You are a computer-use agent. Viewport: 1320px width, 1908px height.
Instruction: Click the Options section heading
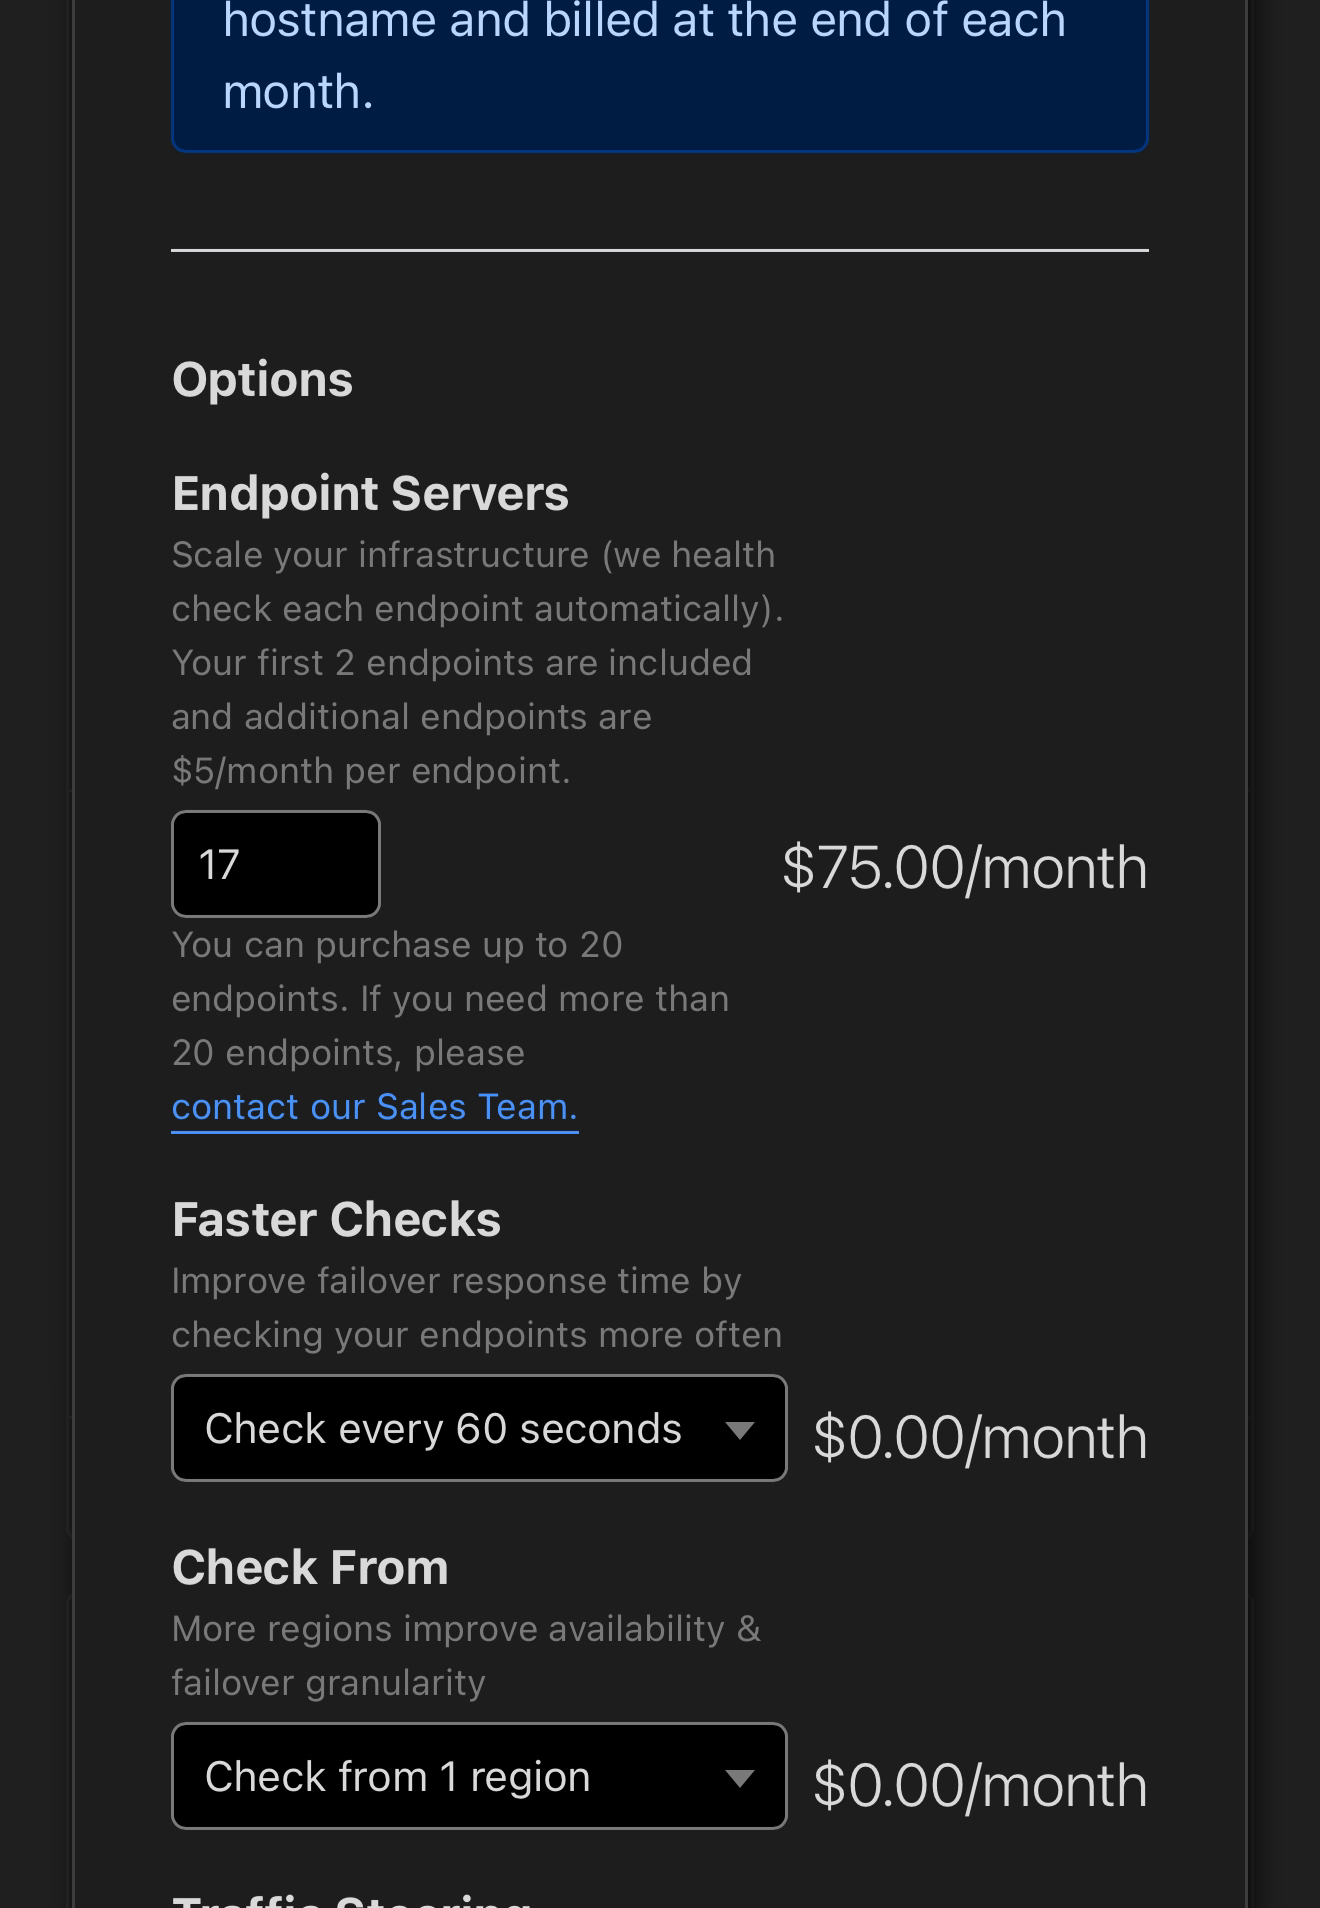[262, 380]
